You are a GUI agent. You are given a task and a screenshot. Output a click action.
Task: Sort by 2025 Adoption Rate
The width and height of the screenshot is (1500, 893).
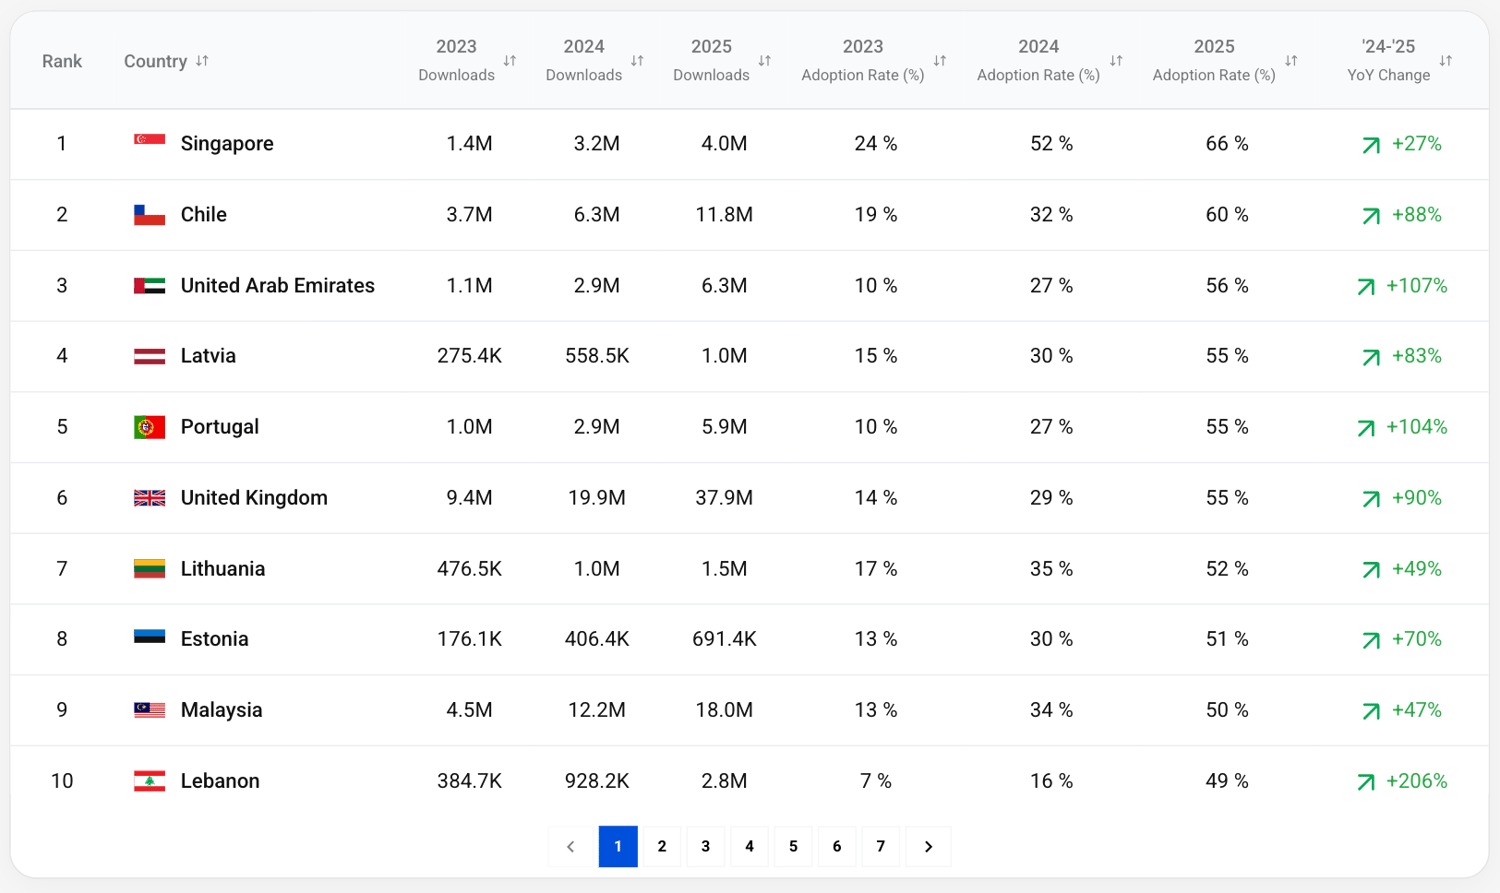click(x=1291, y=61)
